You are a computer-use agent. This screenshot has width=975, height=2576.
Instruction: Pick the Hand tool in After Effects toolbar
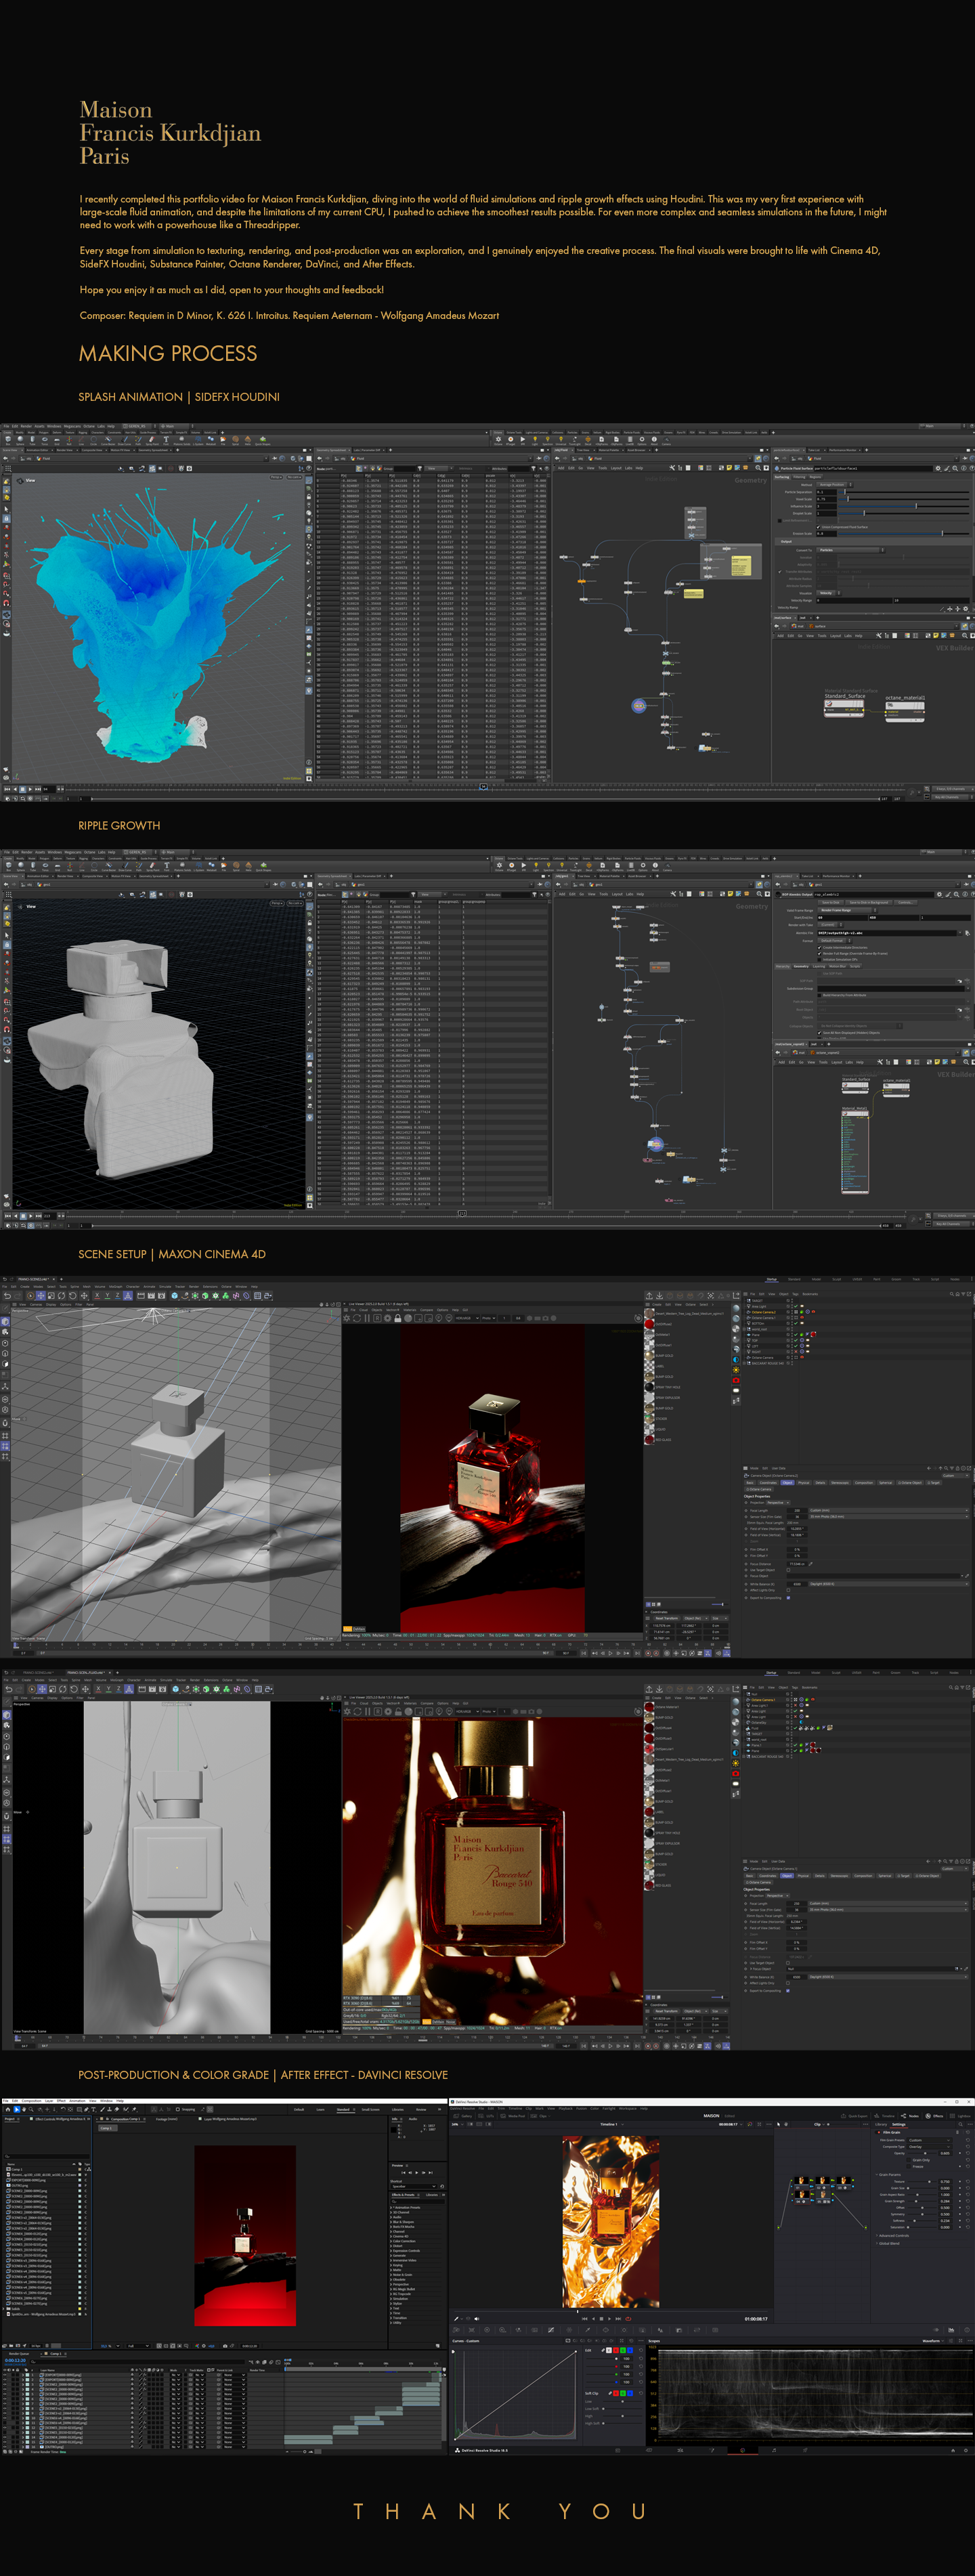click(x=24, y=2109)
